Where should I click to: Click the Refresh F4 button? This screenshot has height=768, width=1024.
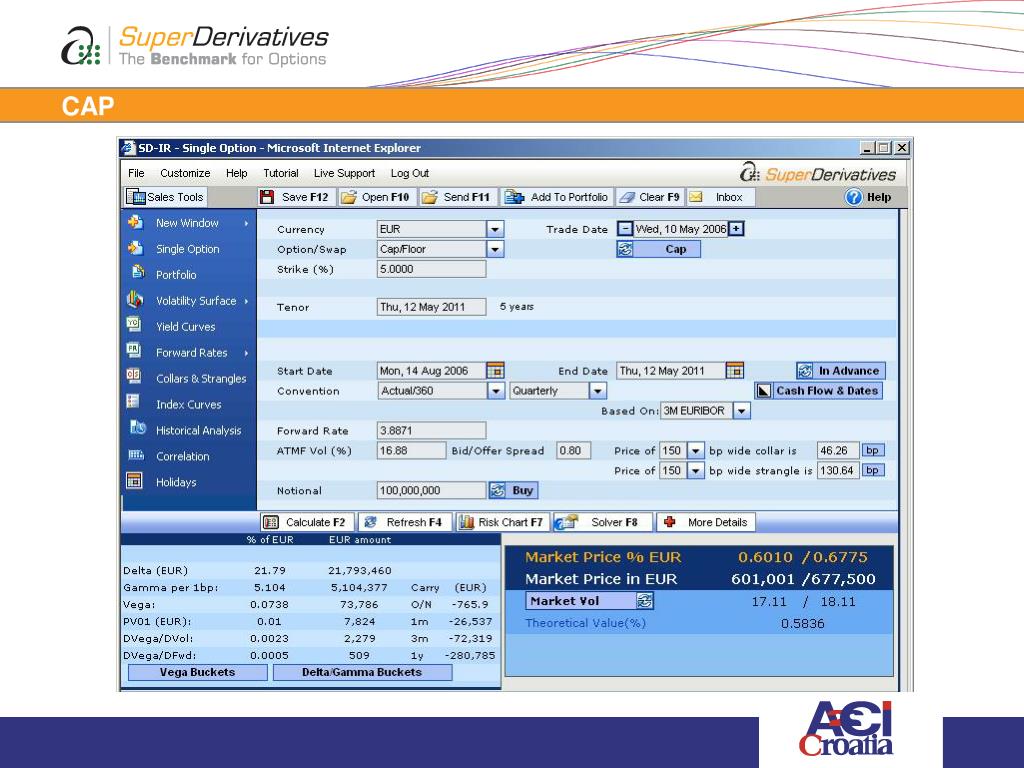(404, 522)
